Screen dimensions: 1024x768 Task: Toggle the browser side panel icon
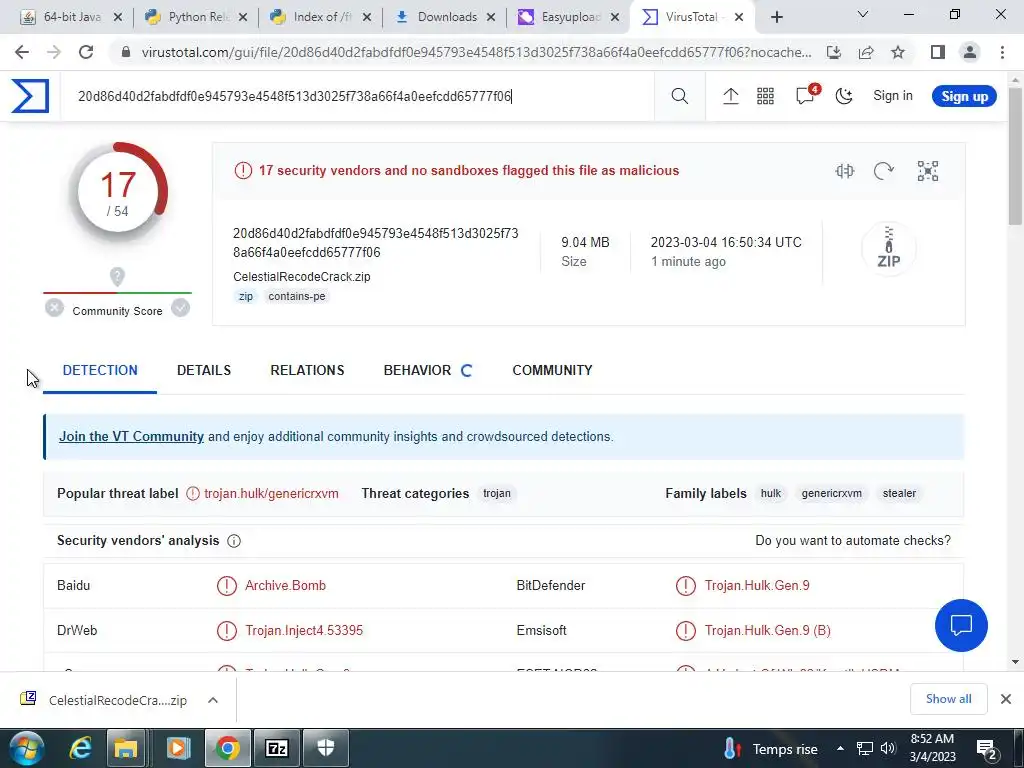pos(938,52)
